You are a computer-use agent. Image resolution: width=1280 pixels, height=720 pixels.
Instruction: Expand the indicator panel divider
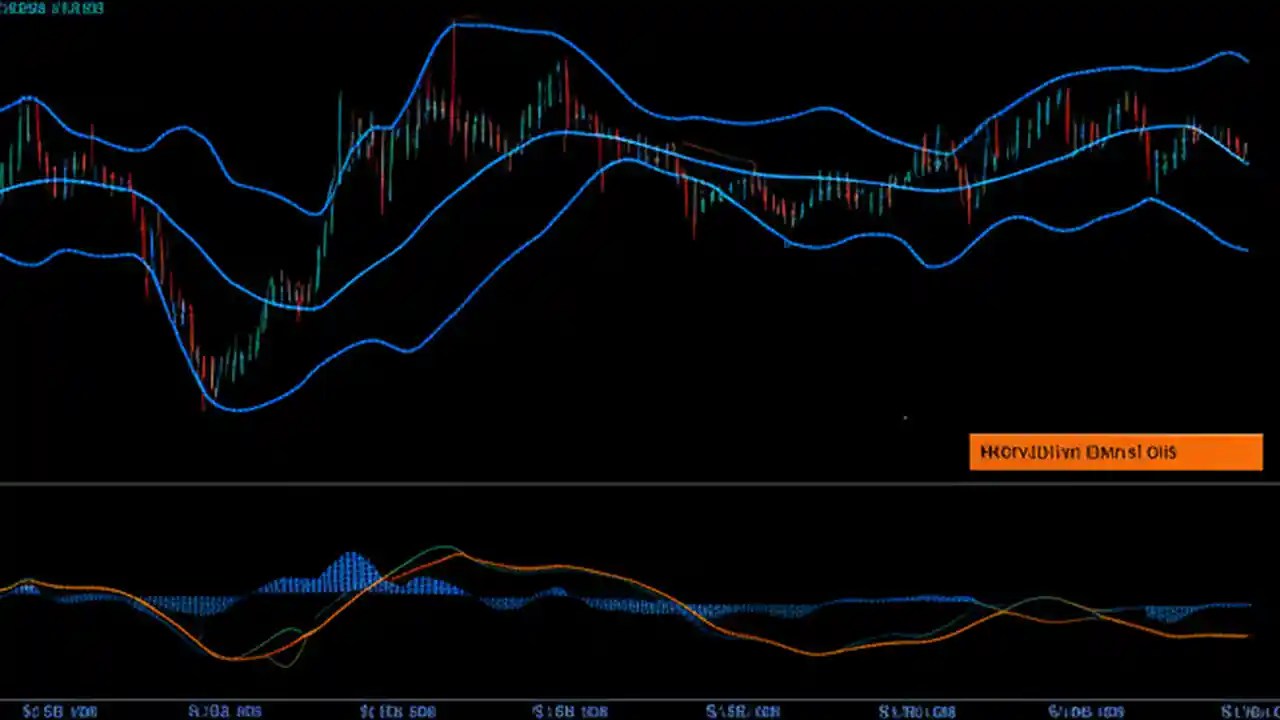[x=640, y=484]
